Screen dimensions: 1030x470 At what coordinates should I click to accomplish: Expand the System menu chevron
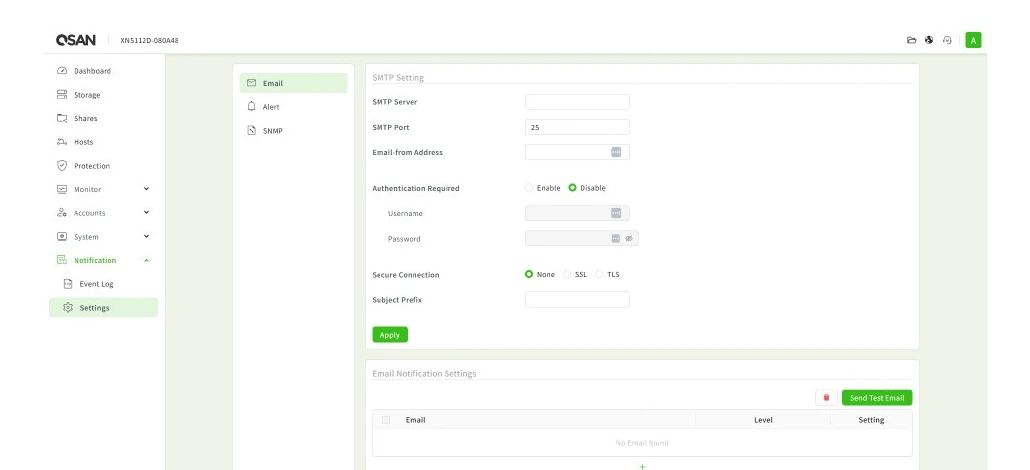click(x=146, y=237)
